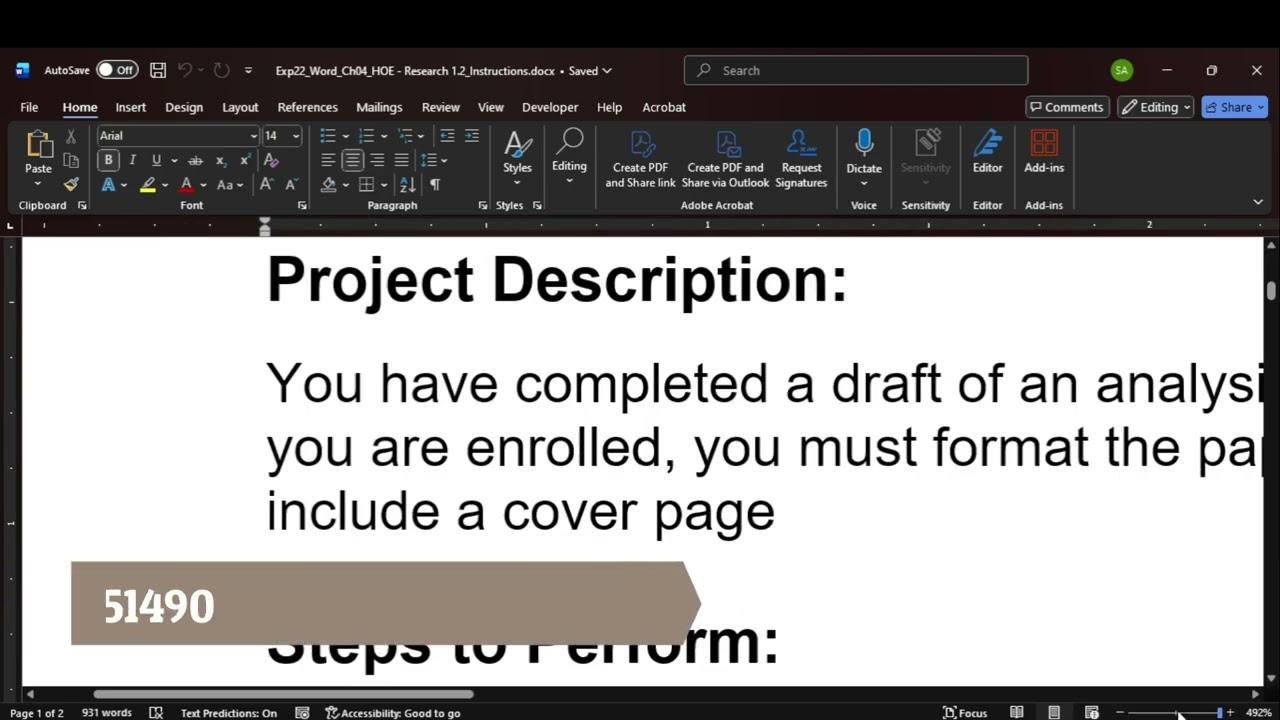Screen dimensions: 1280x720
Task: Open the Font dialog launcher
Action: pyautogui.click(x=302, y=205)
